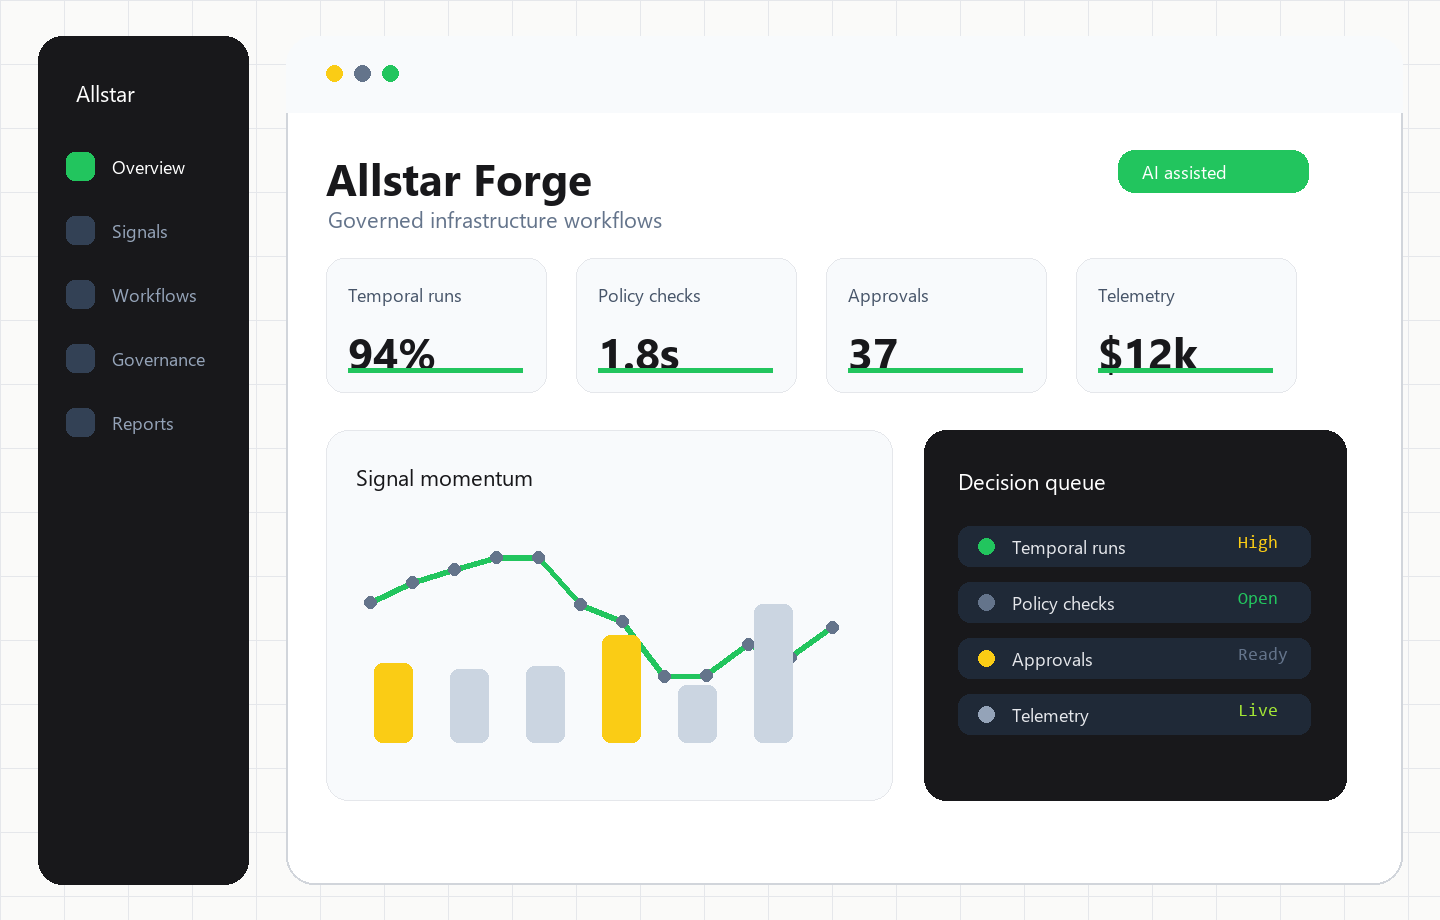The width and height of the screenshot is (1440, 920).
Task: Click the Allstar Forge page title
Action: pyautogui.click(x=459, y=182)
